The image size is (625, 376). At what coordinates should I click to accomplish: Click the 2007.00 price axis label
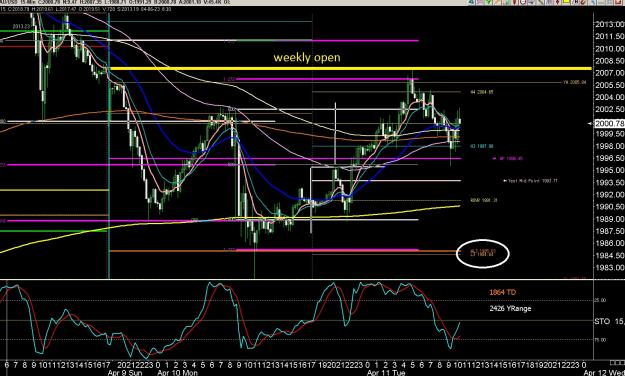click(609, 73)
